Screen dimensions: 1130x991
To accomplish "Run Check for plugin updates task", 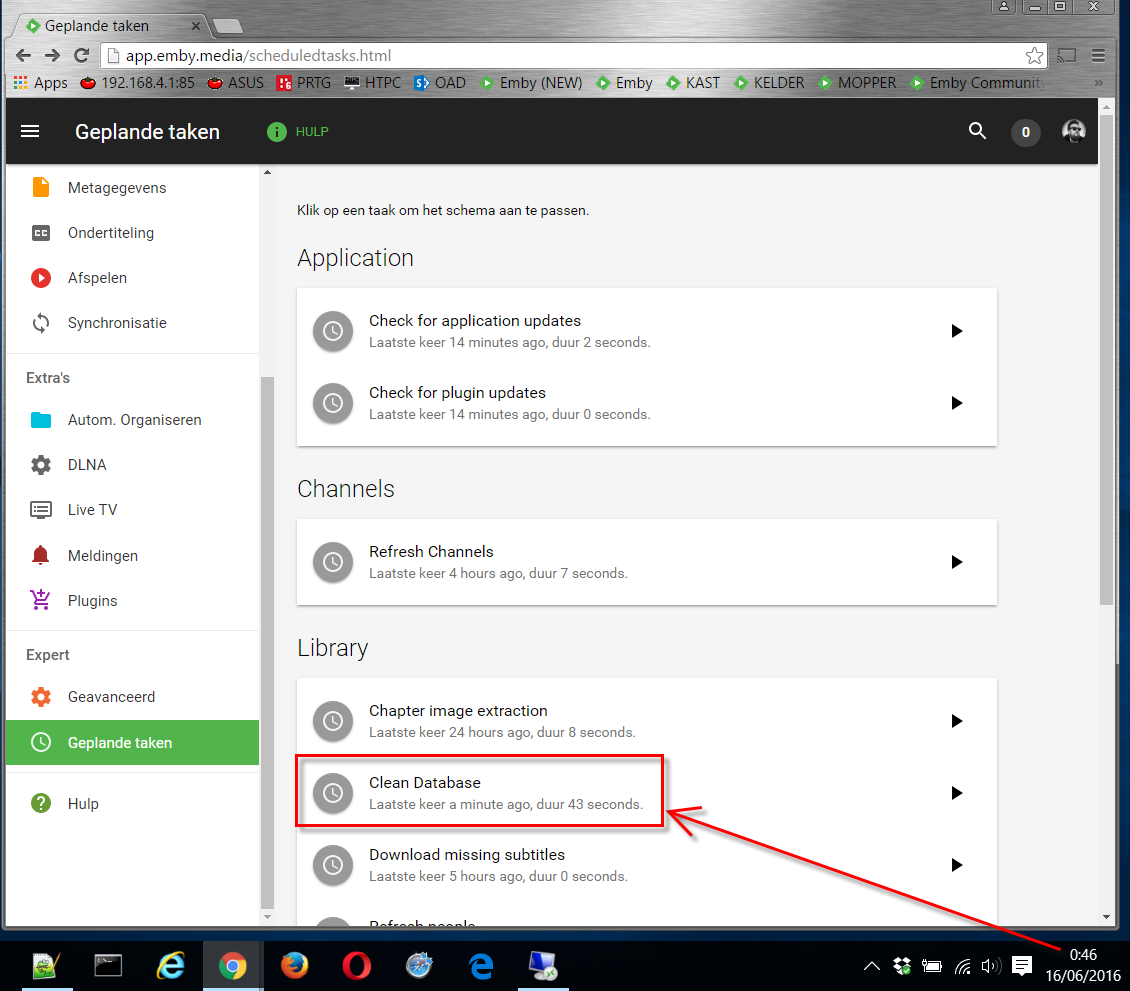I will 956,403.
